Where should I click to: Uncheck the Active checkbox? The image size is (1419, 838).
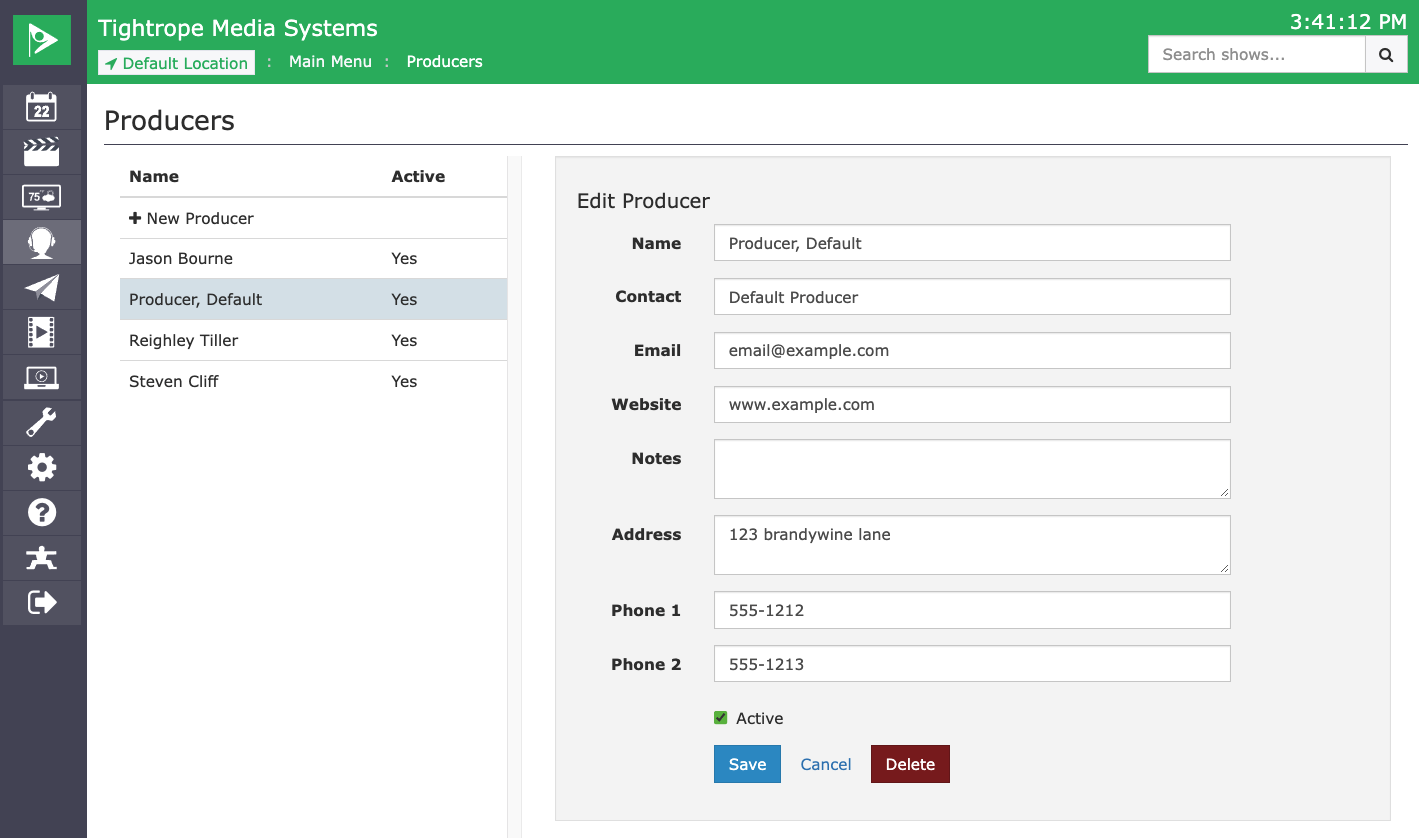coord(720,717)
